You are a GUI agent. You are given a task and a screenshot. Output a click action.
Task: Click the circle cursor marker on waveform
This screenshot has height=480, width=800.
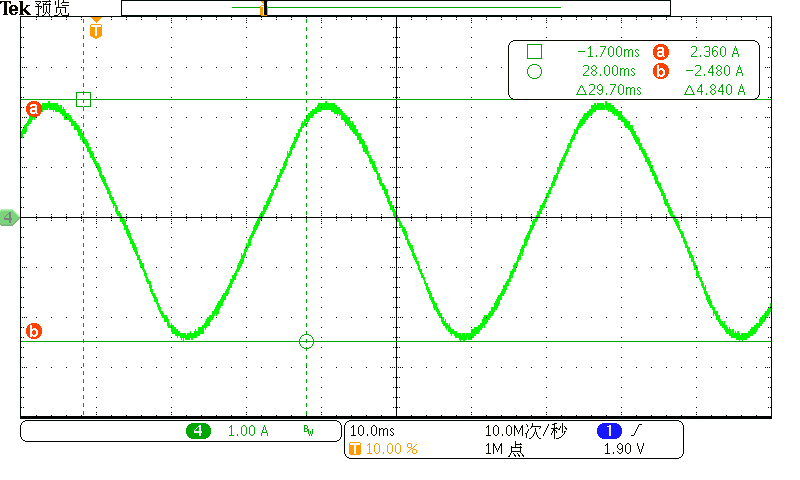[306, 342]
